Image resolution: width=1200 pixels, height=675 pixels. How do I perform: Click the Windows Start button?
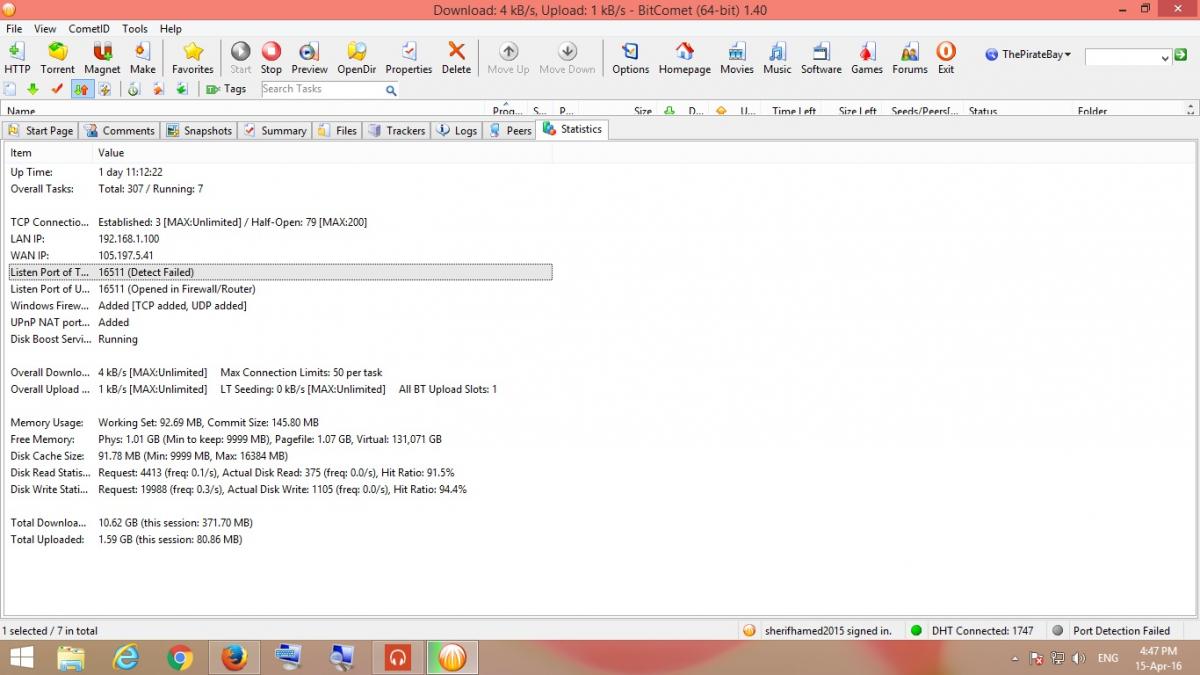21,657
